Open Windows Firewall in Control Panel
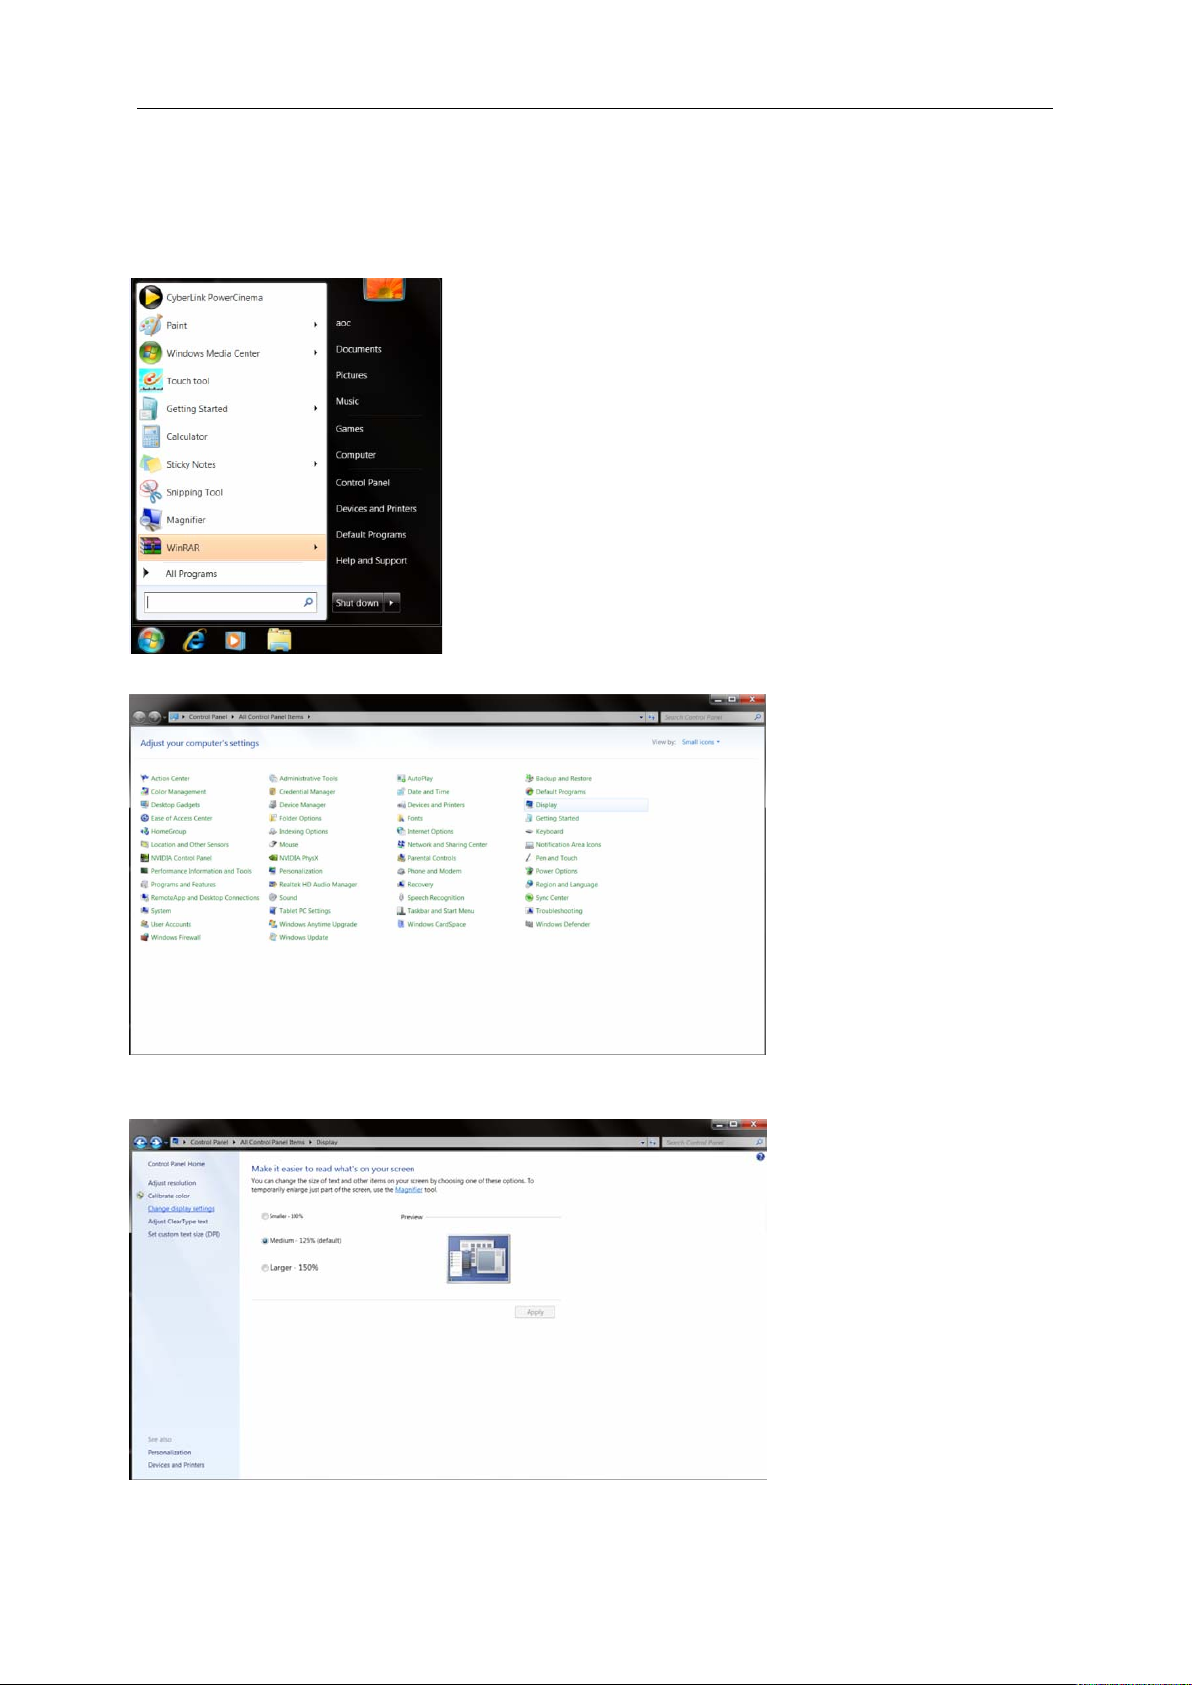 click(x=171, y=938)
